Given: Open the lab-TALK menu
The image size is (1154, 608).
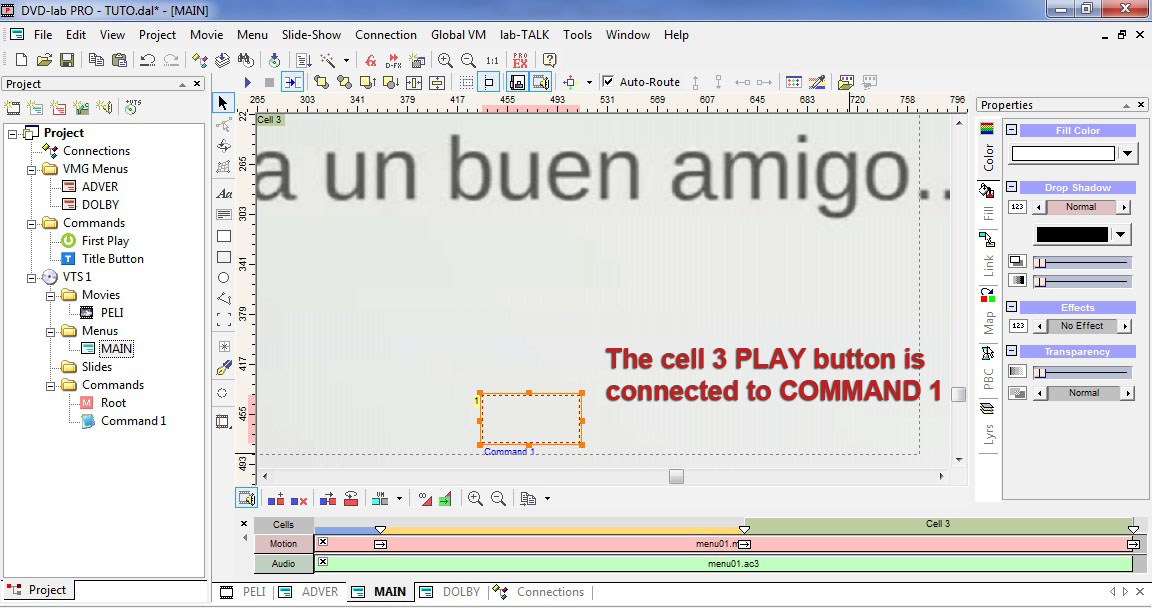Looking at the screenshot, I should (x=525, y=35).
